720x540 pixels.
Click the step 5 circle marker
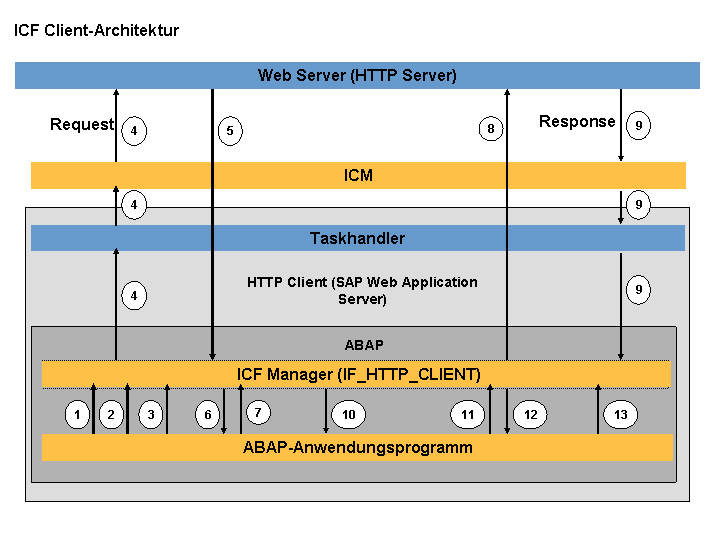point(230,131)
